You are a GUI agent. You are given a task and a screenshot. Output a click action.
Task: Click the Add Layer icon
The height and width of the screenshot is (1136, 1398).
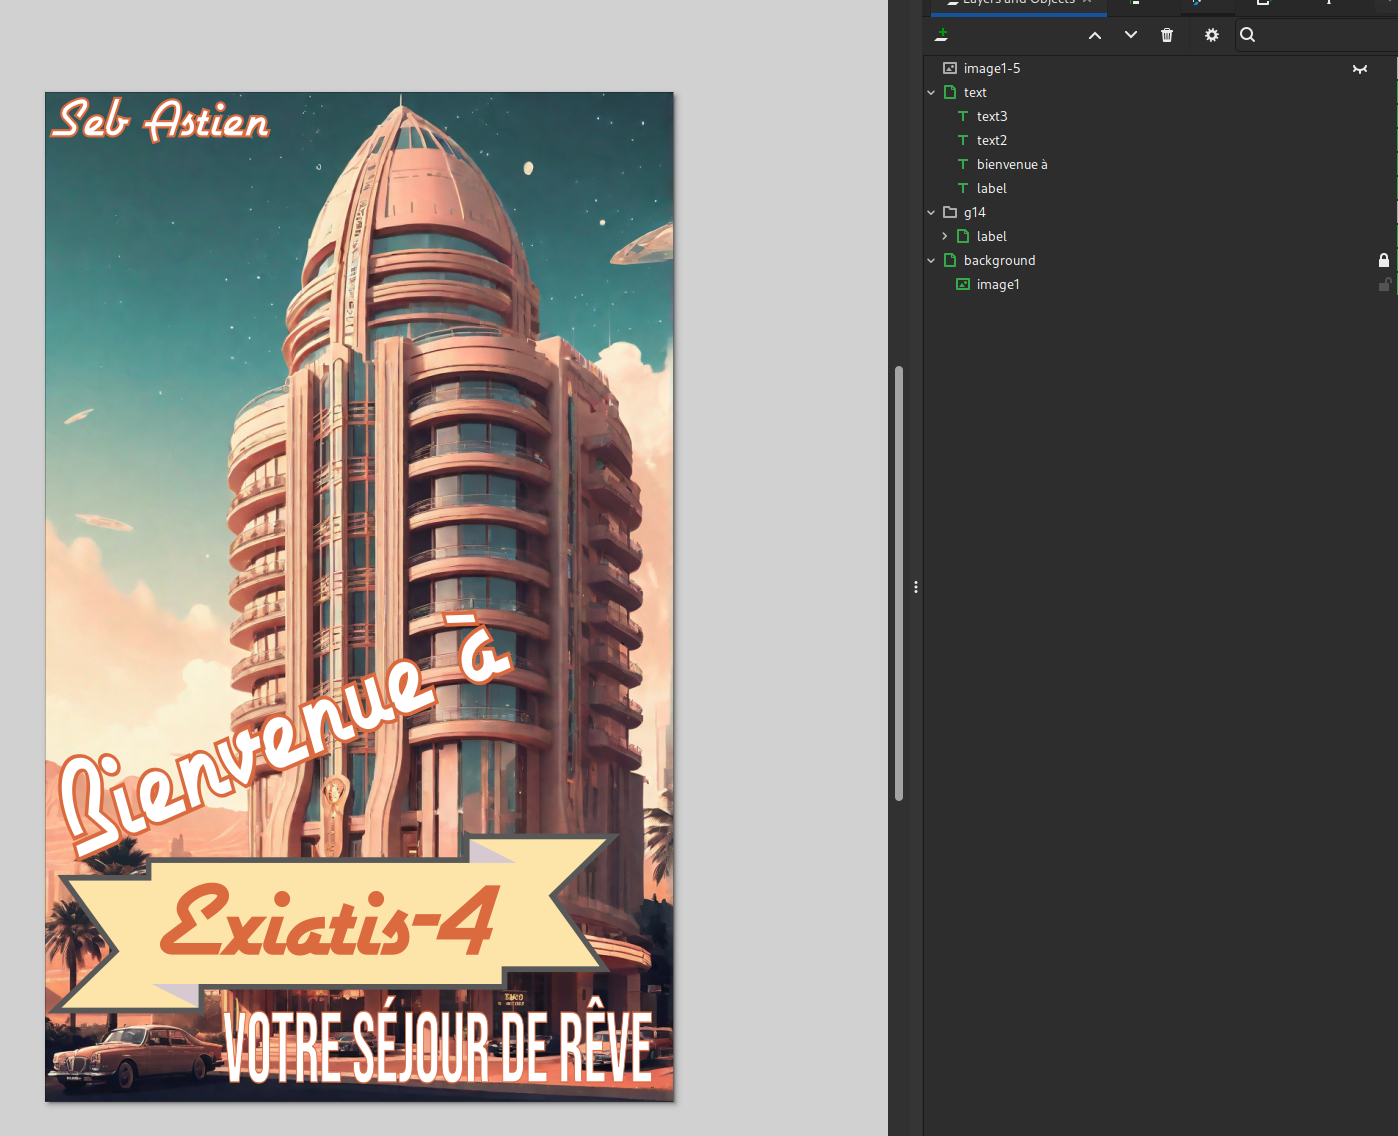tap(941, 35)
